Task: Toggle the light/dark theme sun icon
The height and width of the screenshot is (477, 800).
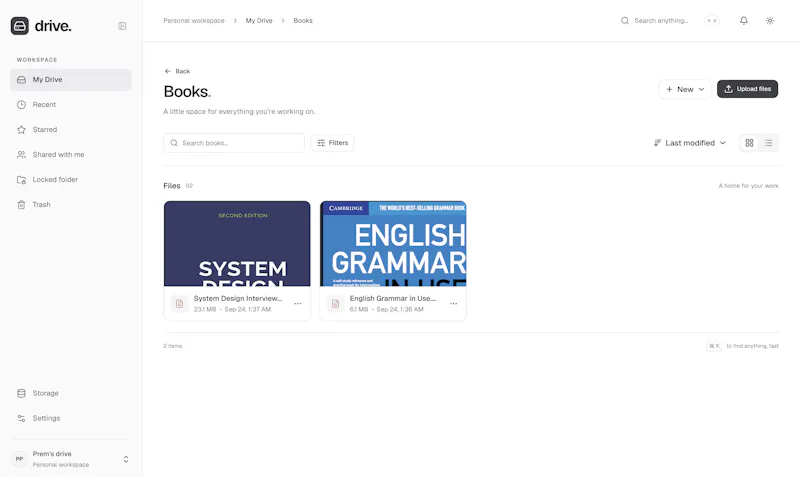Action: tap(770, 21)
